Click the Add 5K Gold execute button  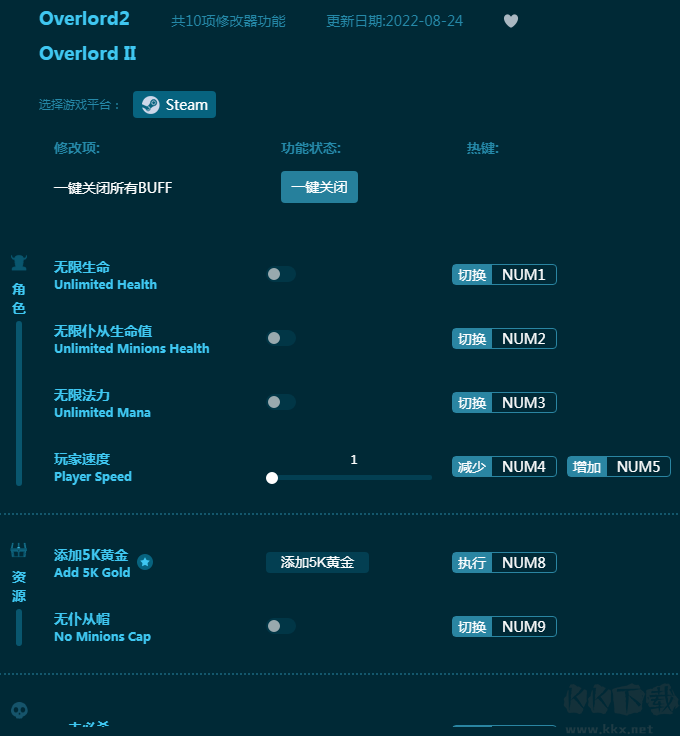(x=317, y=563)
